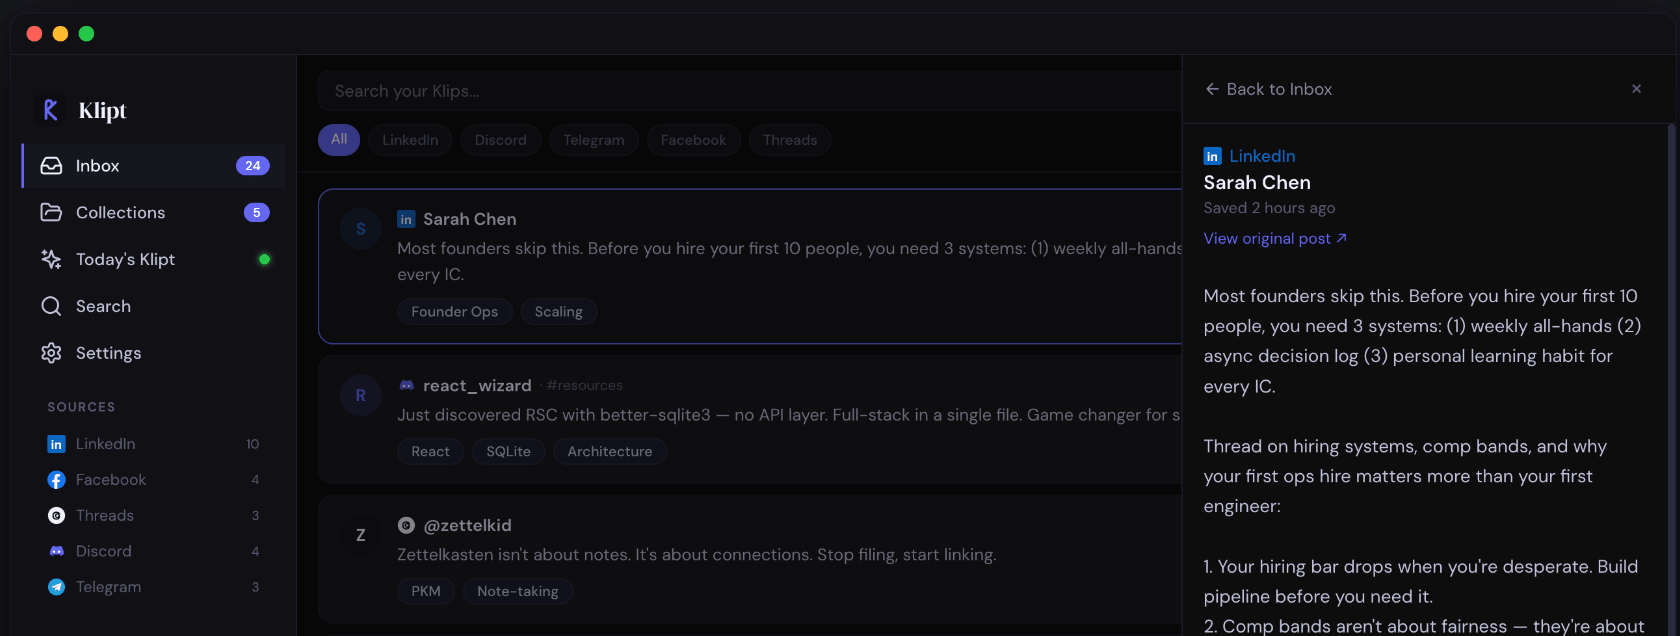Select Facebook source in sidebar
The image size is (1680, 636).
(x=154, y=480)
